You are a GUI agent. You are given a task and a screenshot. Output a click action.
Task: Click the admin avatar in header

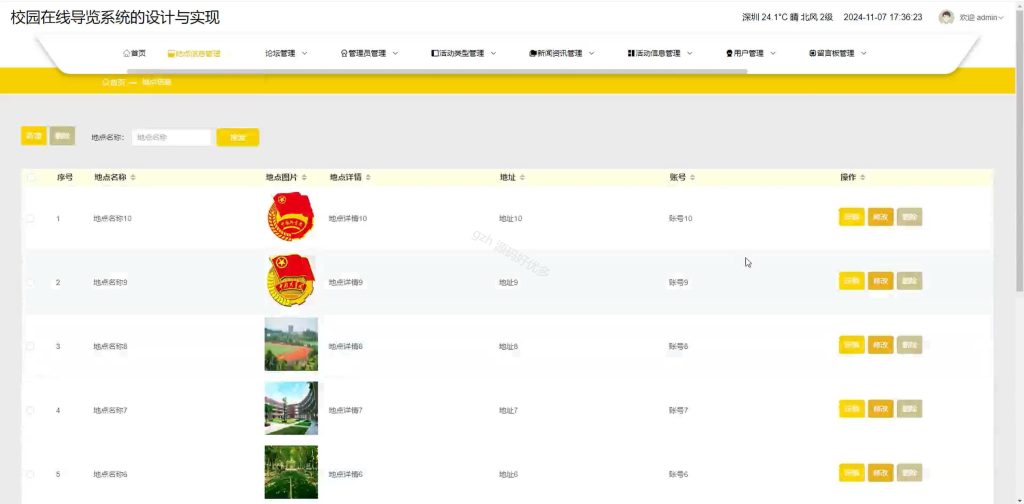tap(946, 17)
